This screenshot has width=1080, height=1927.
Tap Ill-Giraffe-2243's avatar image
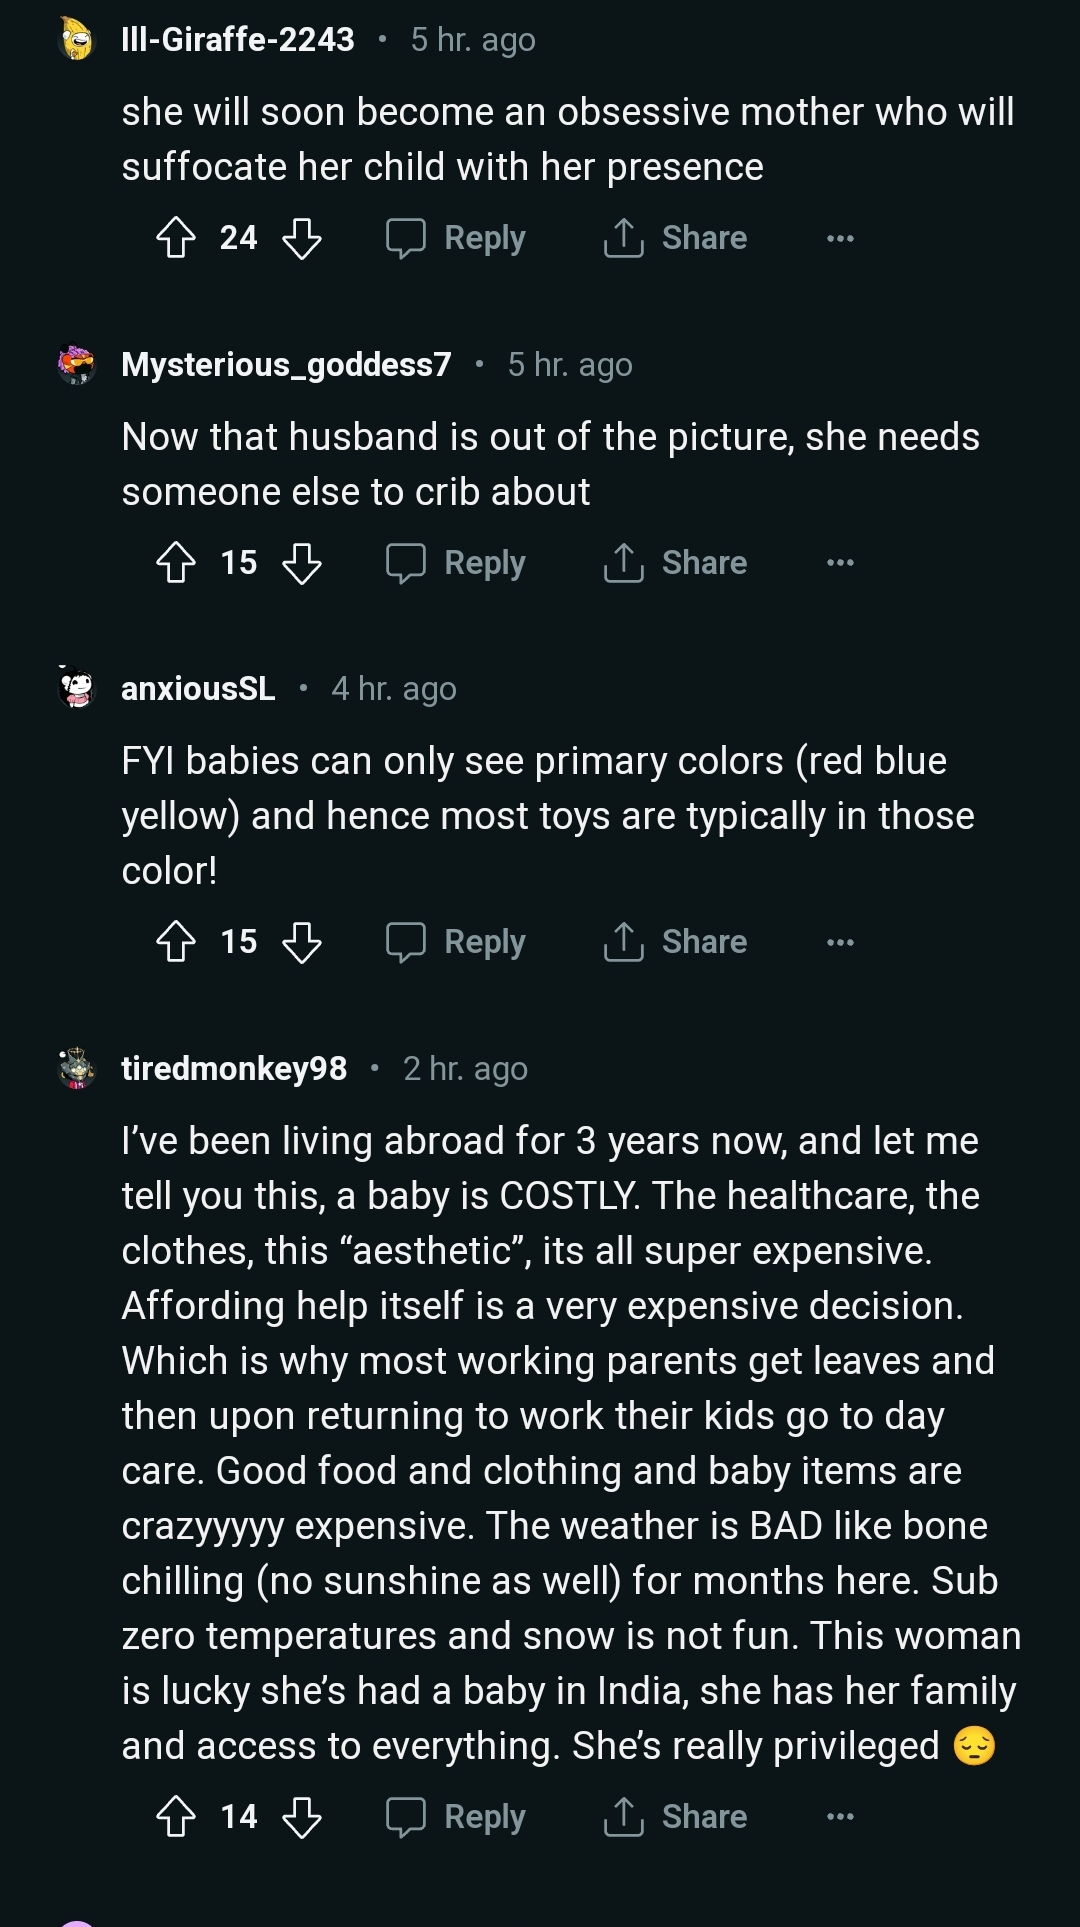[x=77, y=40]
